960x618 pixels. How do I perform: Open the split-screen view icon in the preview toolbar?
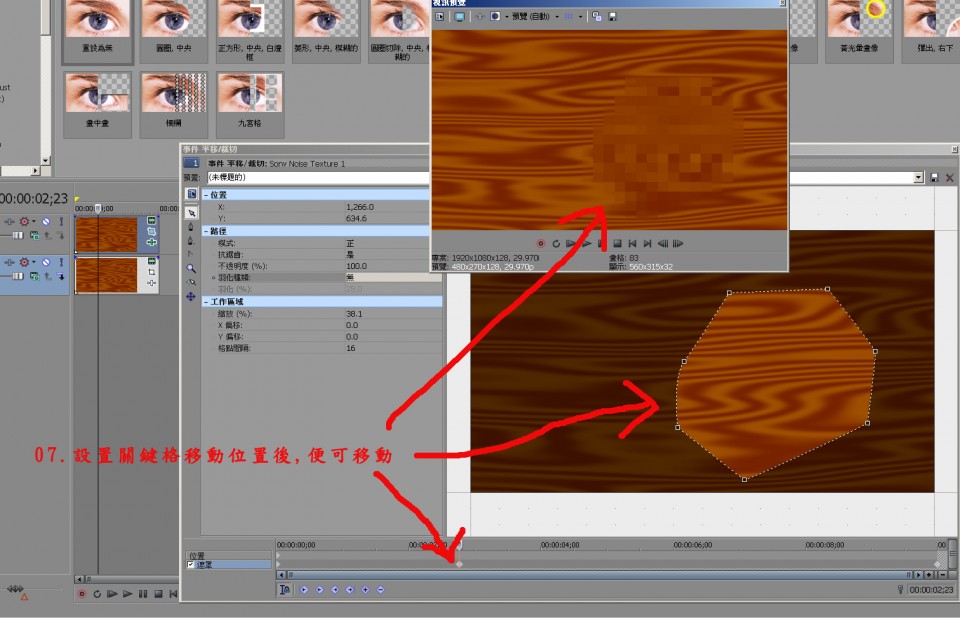(x=495, y=17)
